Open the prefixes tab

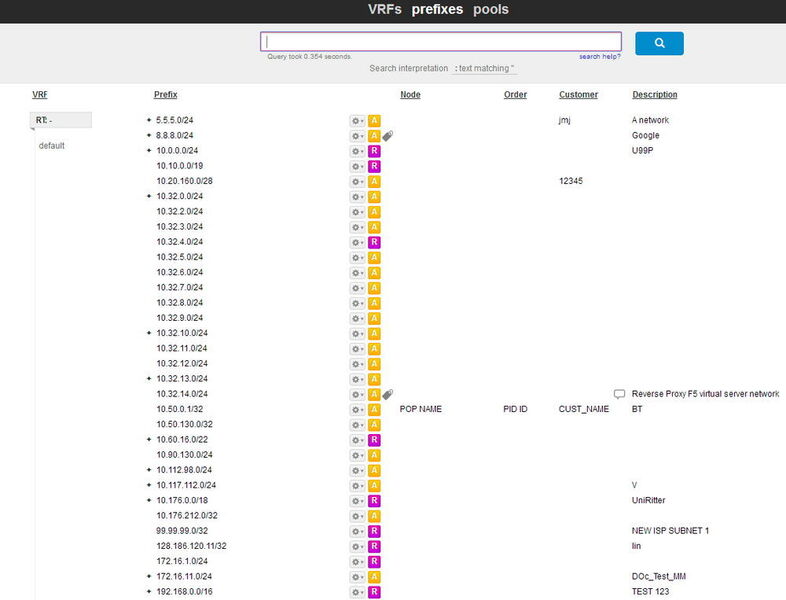437,10
